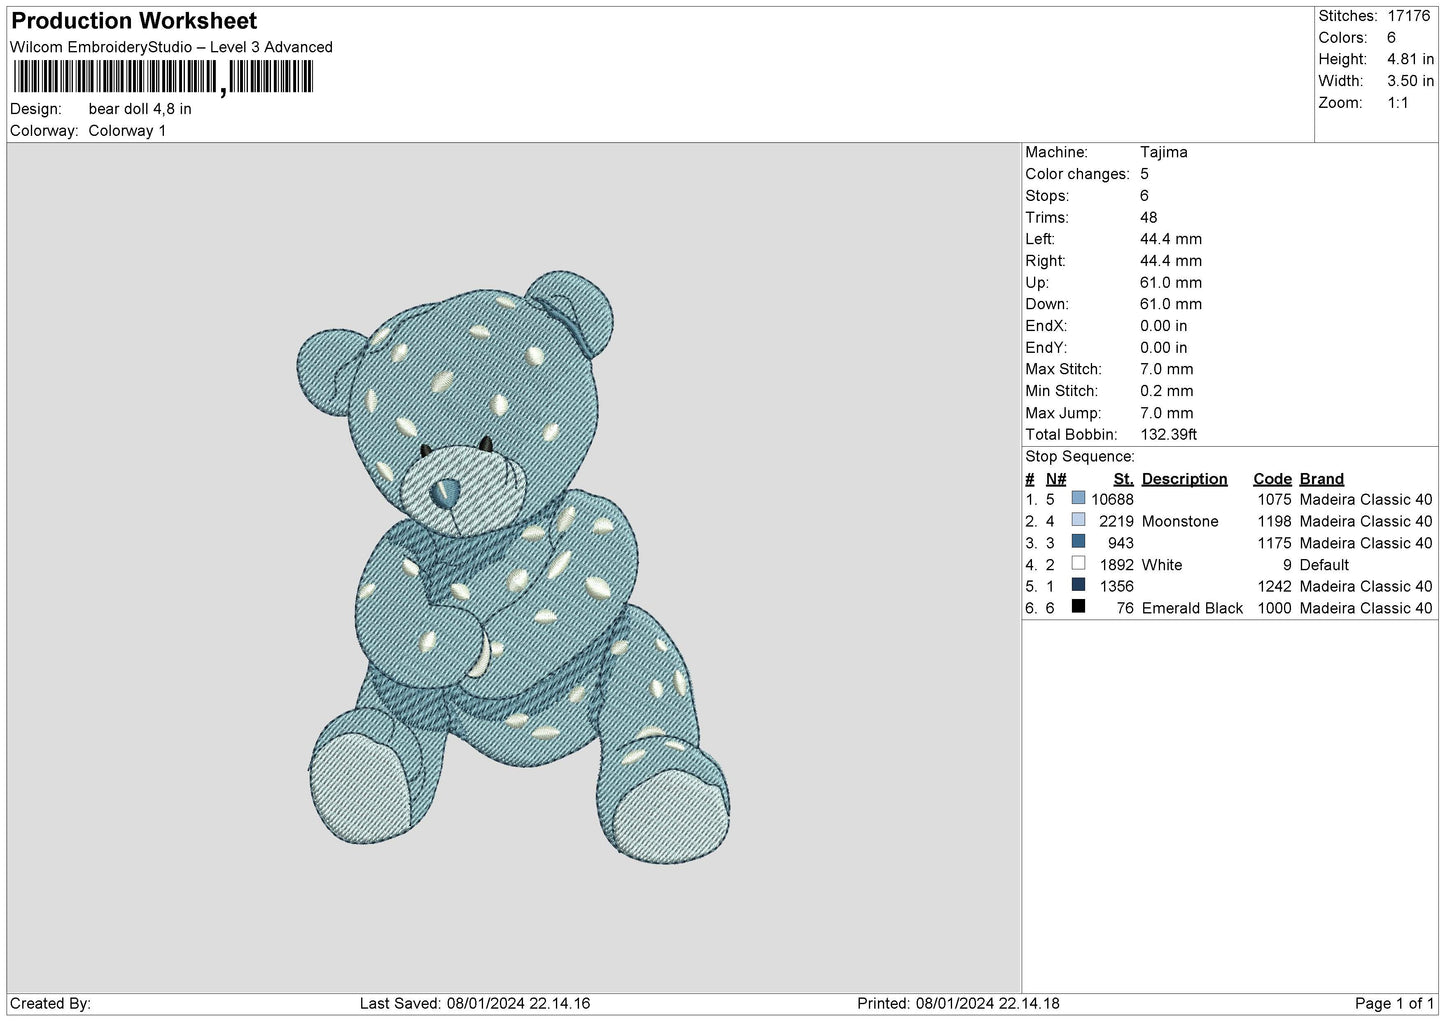Click the White color swatch
Screen dimensions: 1445x1021
(x=1078, y=563)
